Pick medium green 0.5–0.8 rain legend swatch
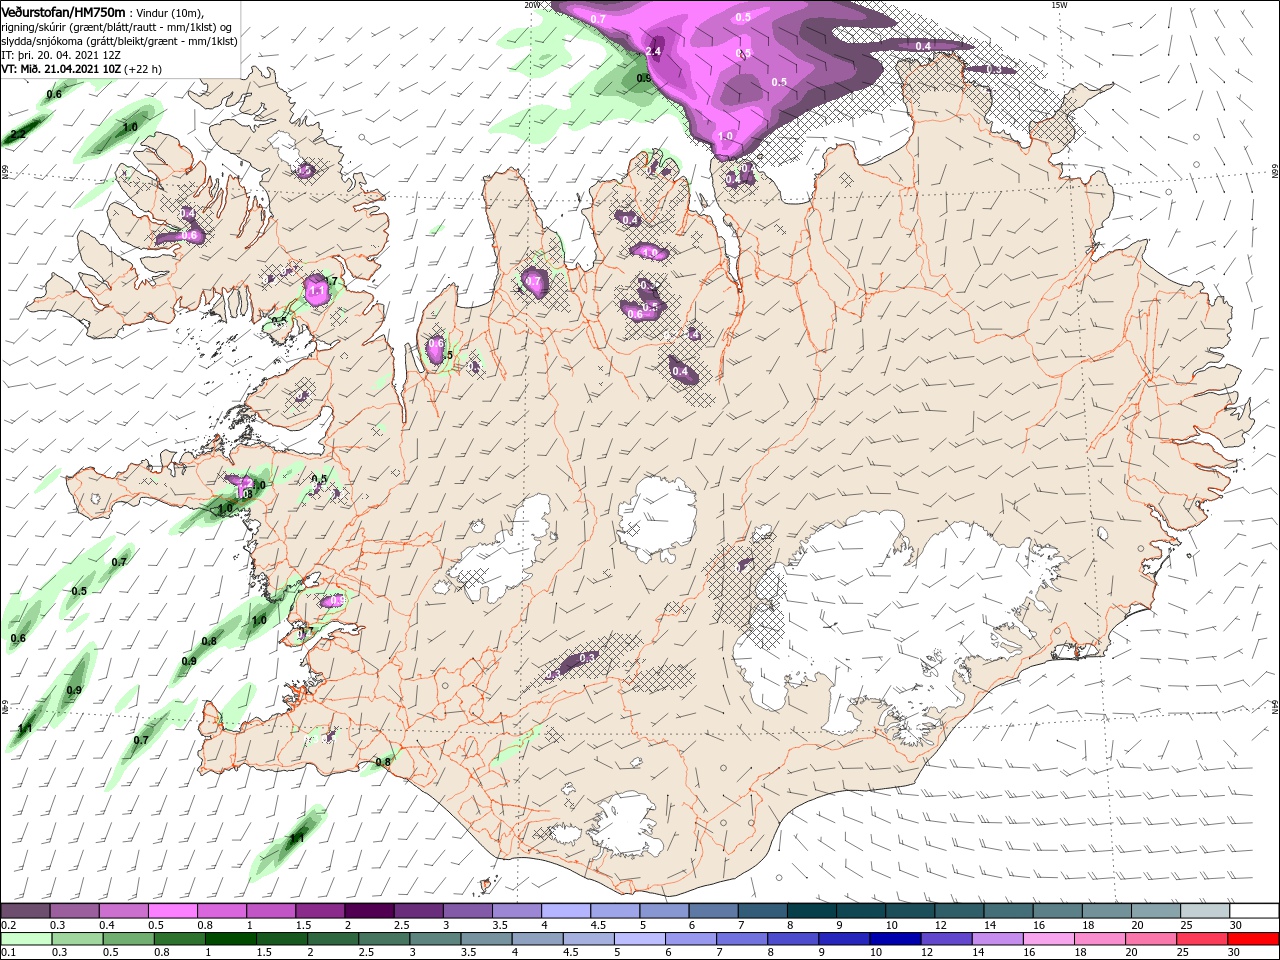Image resolution: width=1280 pixels, height=960 pixels. point(128,938)
